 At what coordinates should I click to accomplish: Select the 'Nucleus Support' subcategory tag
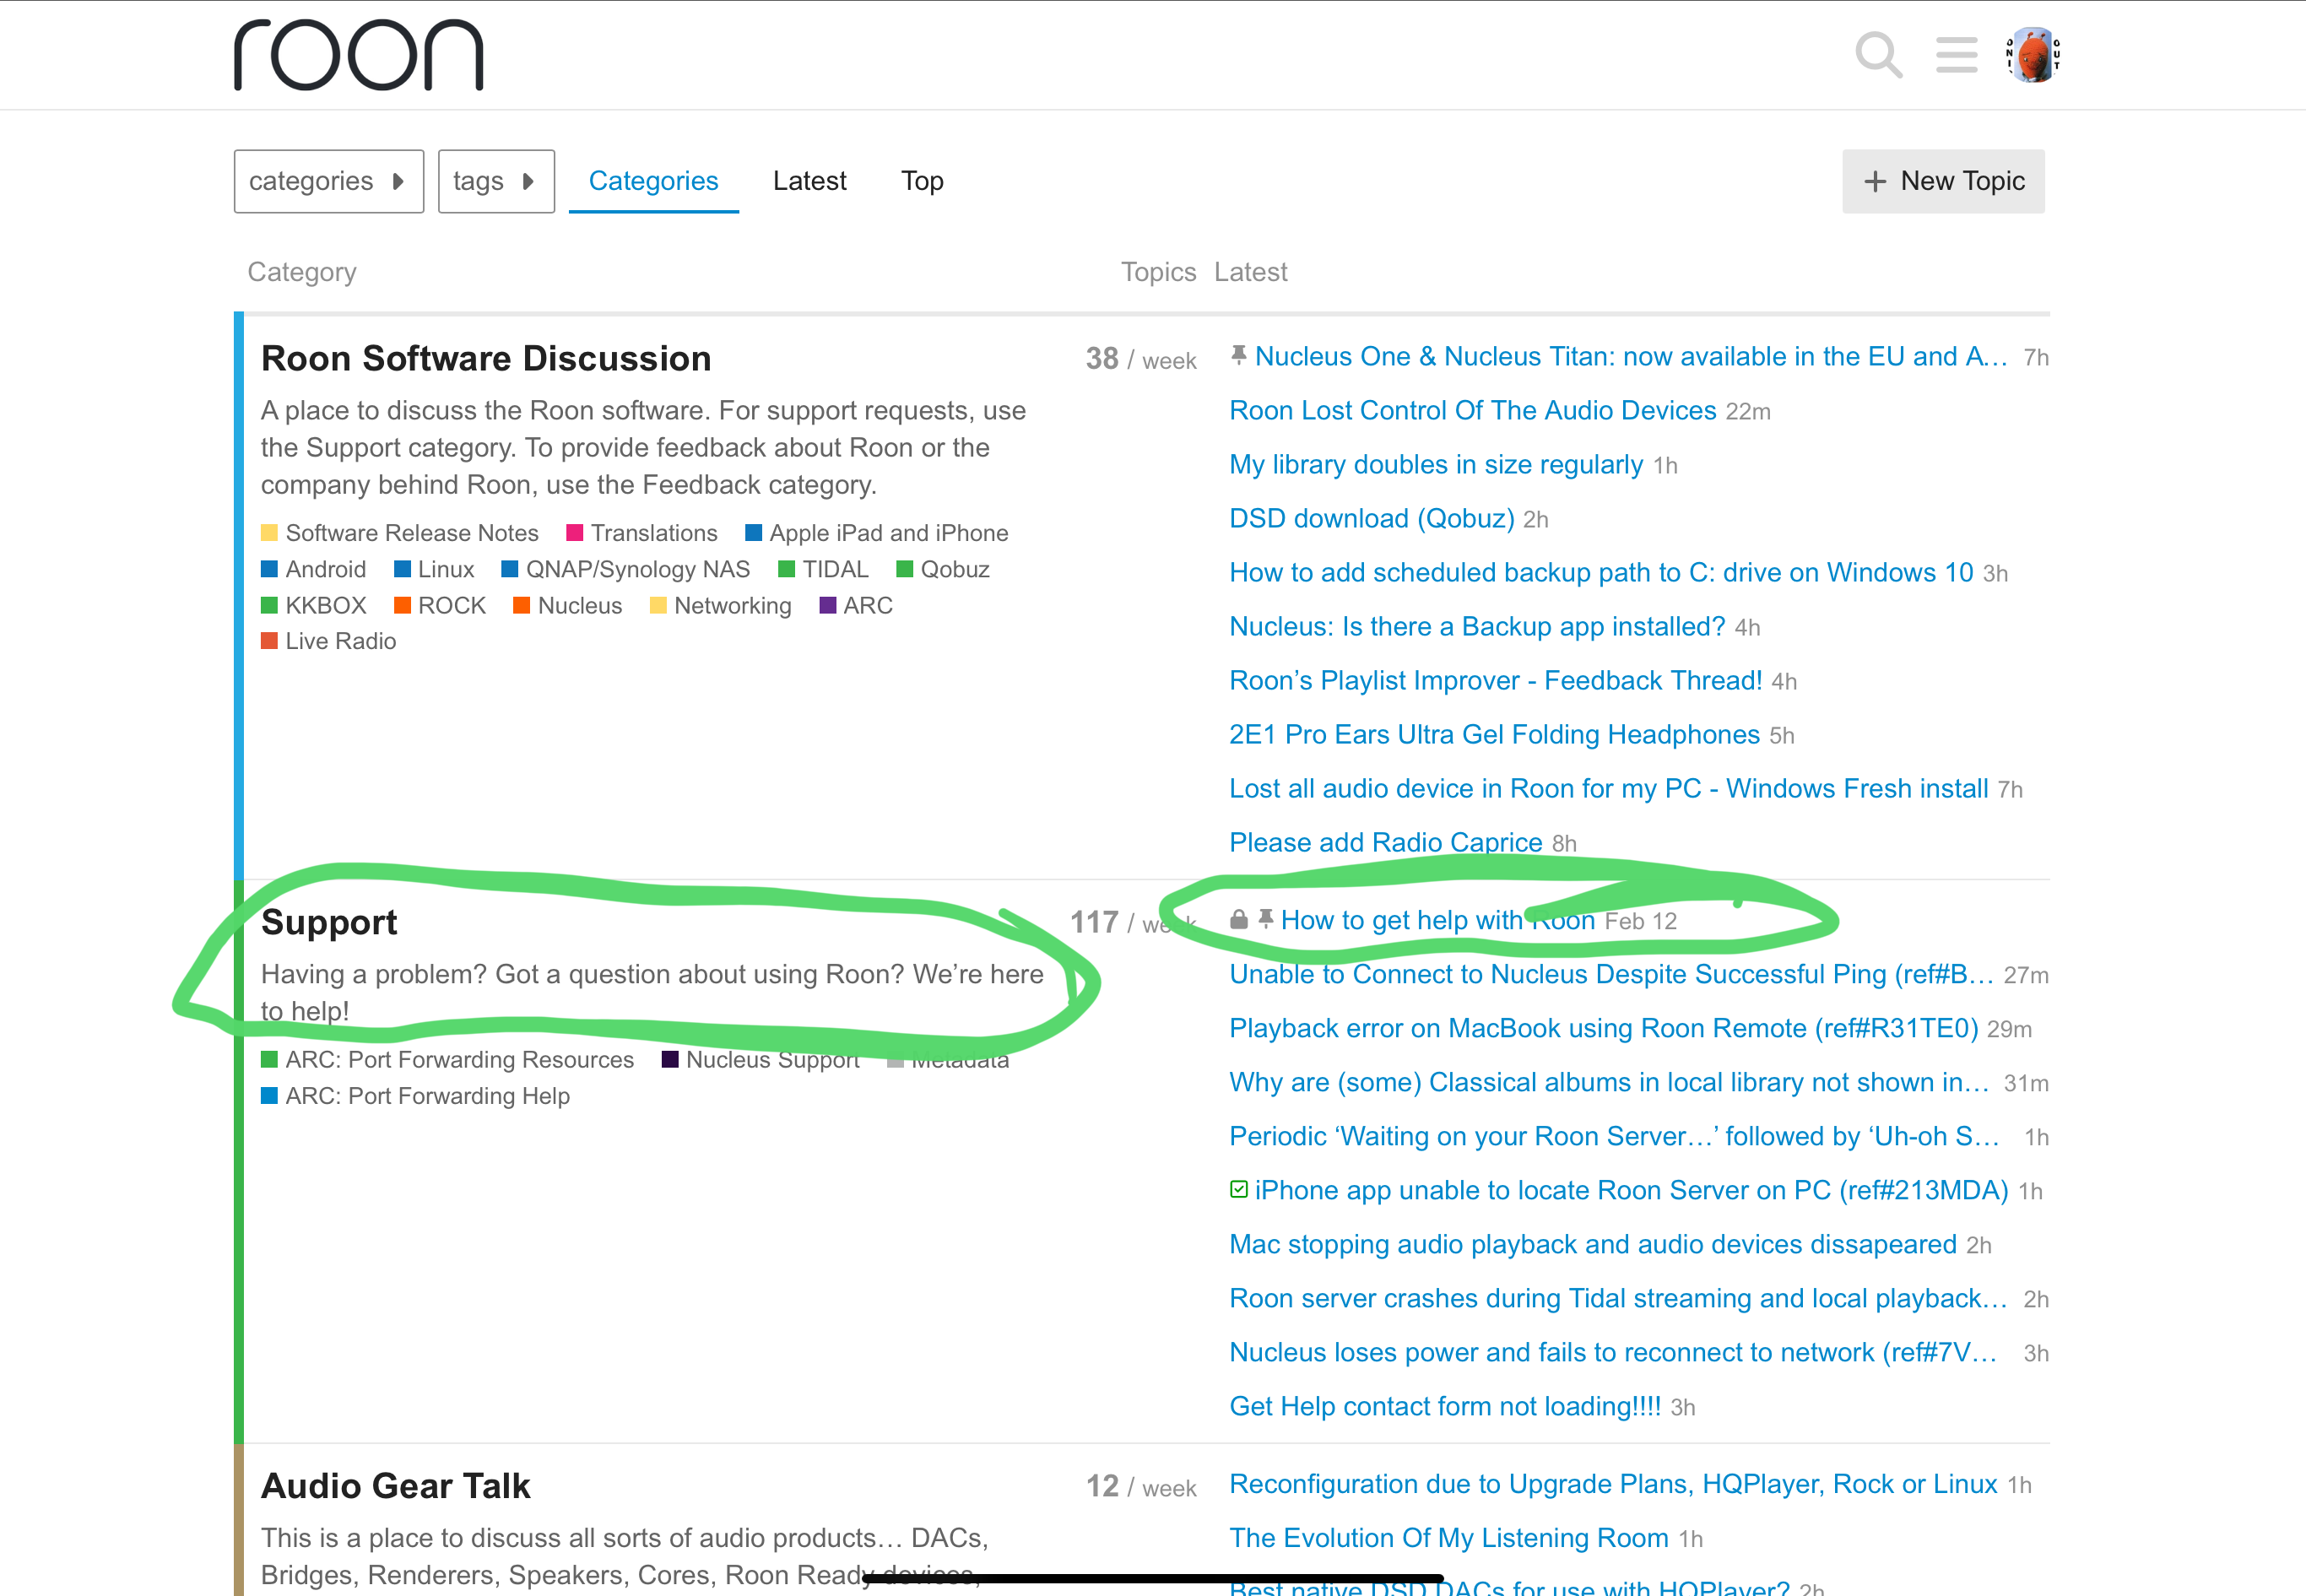[772, 1060]
